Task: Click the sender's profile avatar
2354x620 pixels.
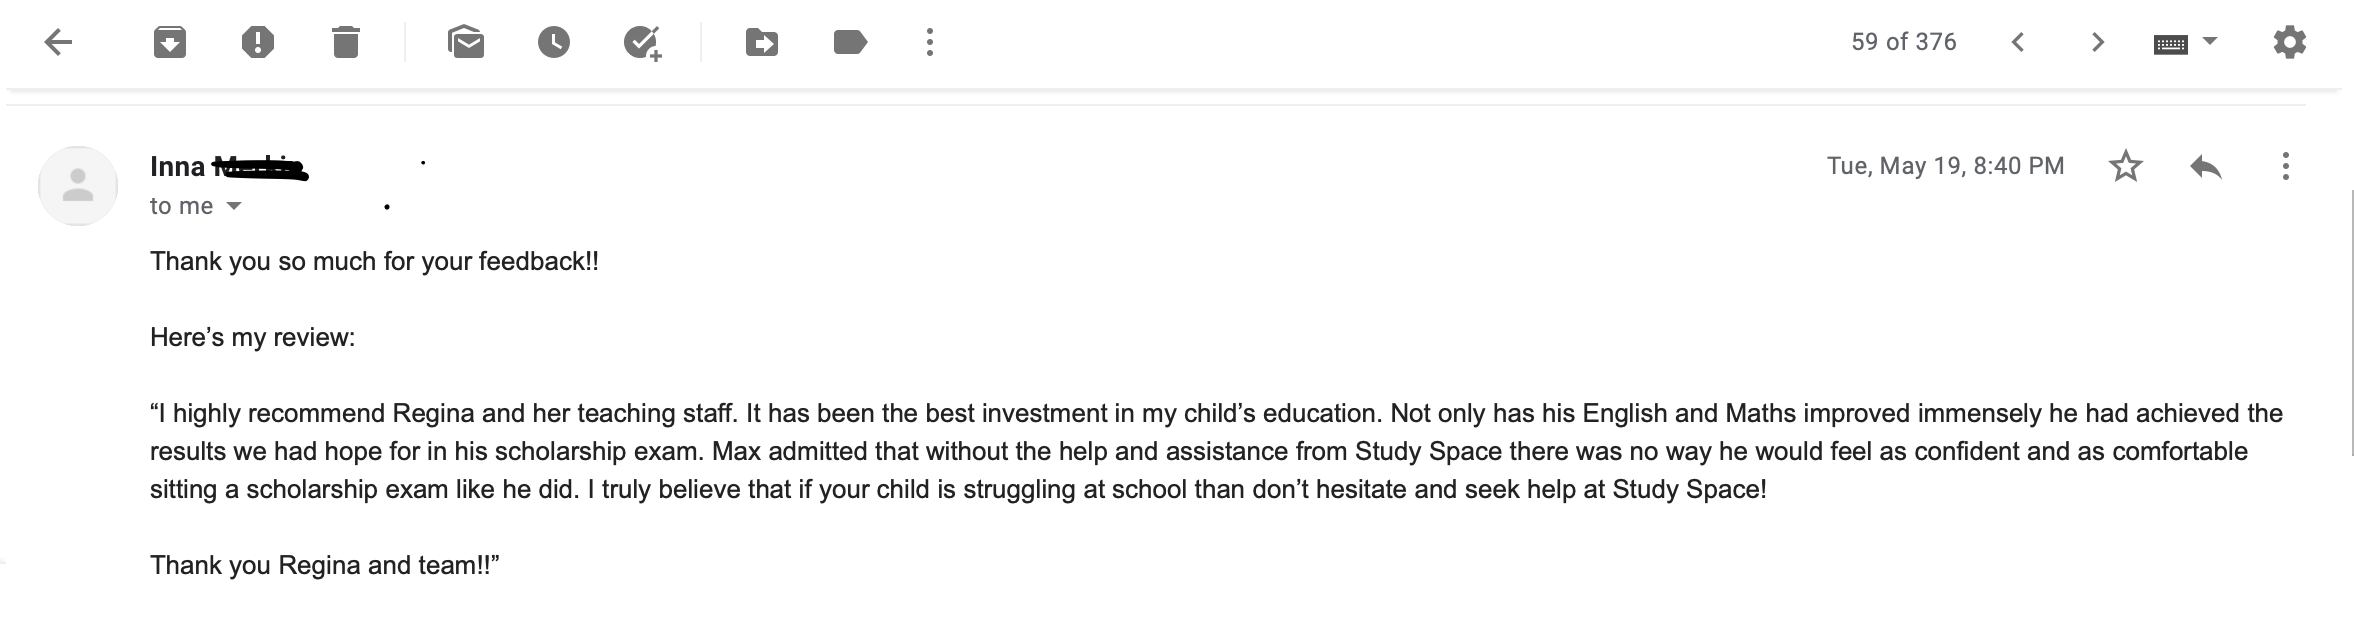Action: coord(78,186)
